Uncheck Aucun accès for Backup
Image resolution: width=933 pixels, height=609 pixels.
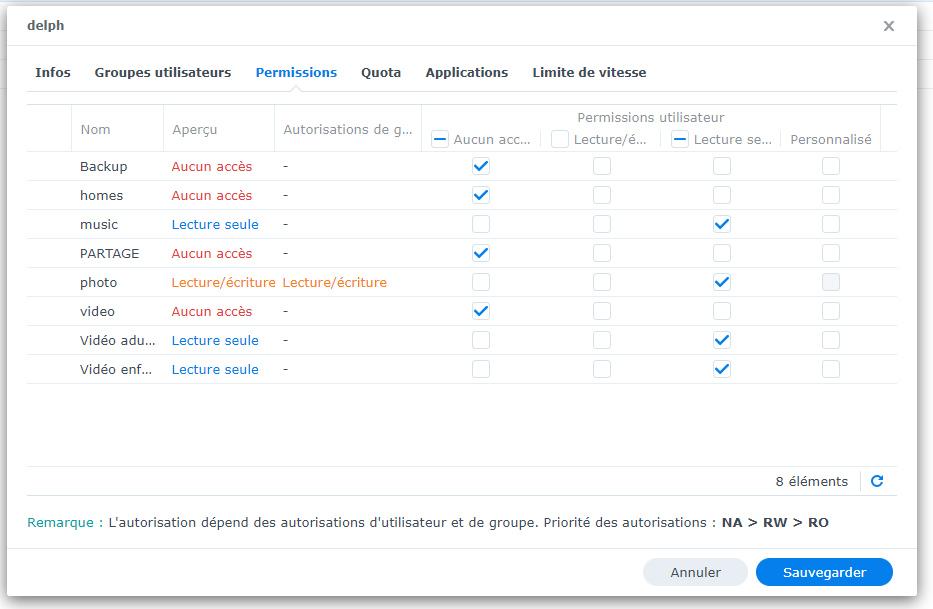tap(481, 166)
